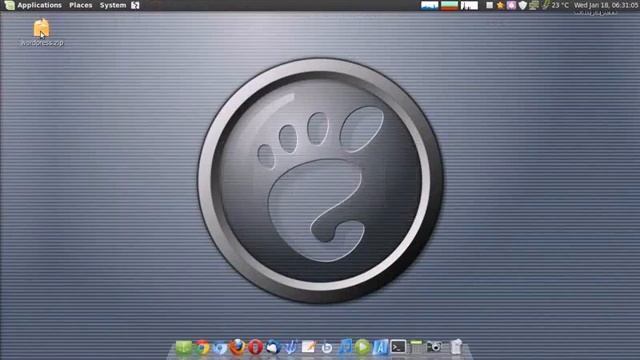Open the blue 'A' application icon in the dock
Screen dimensions: 640x360
tap(380, 347)
